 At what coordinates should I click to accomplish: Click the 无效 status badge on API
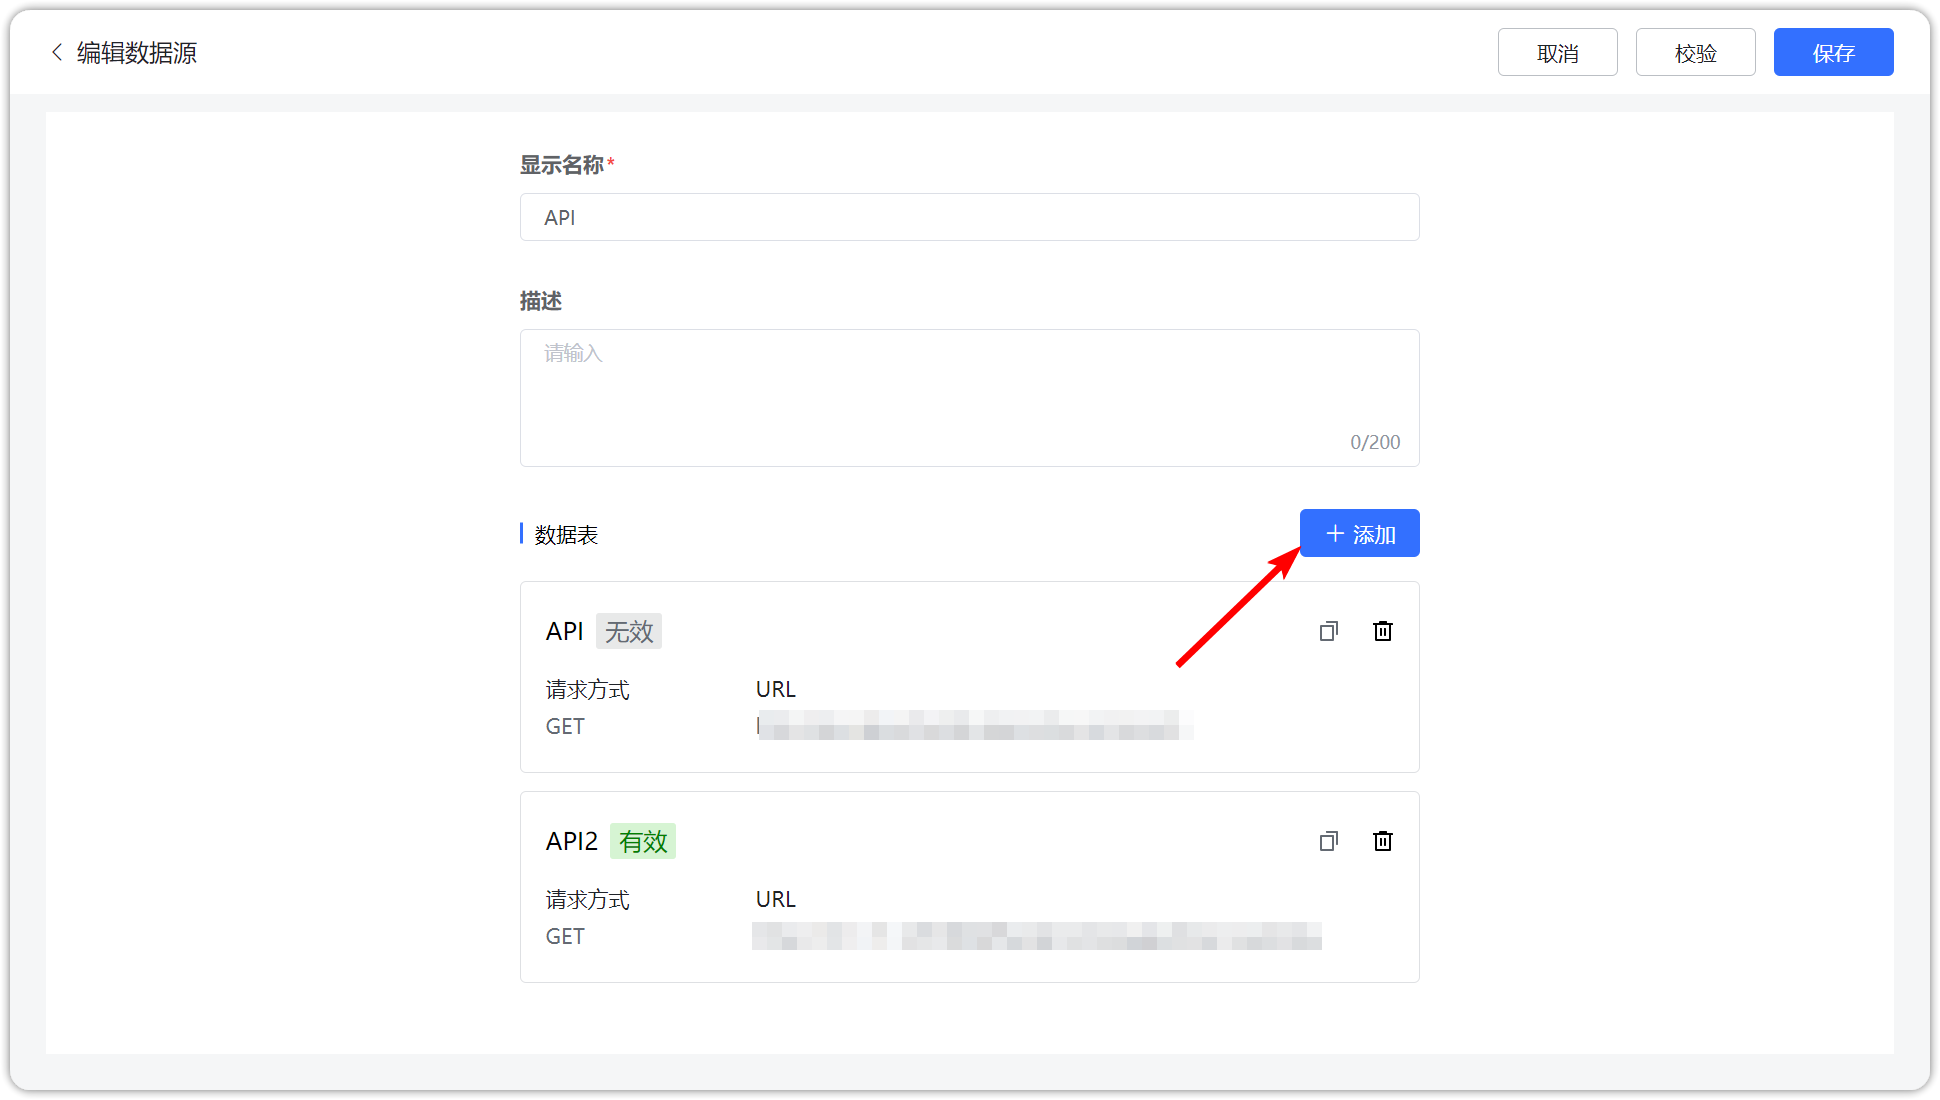pyautogui.click(x=629, y=631)
